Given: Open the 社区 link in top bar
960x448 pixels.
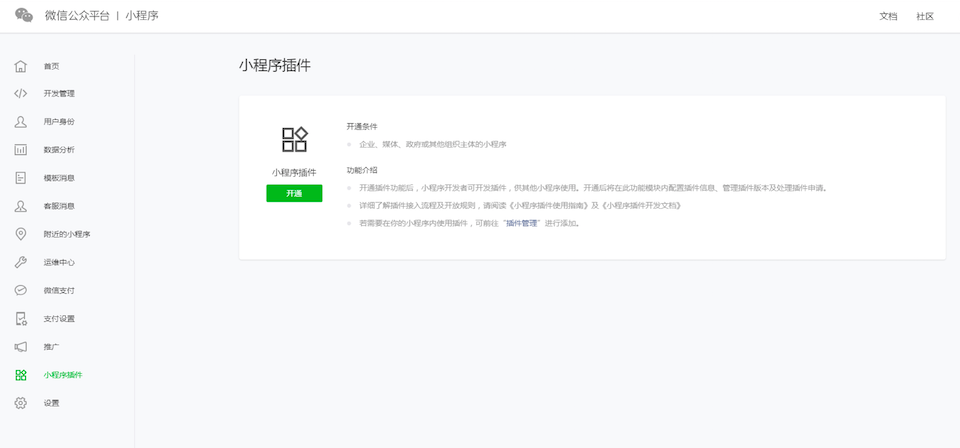Looking at the screenshot, I should click(x=925, y=17).
